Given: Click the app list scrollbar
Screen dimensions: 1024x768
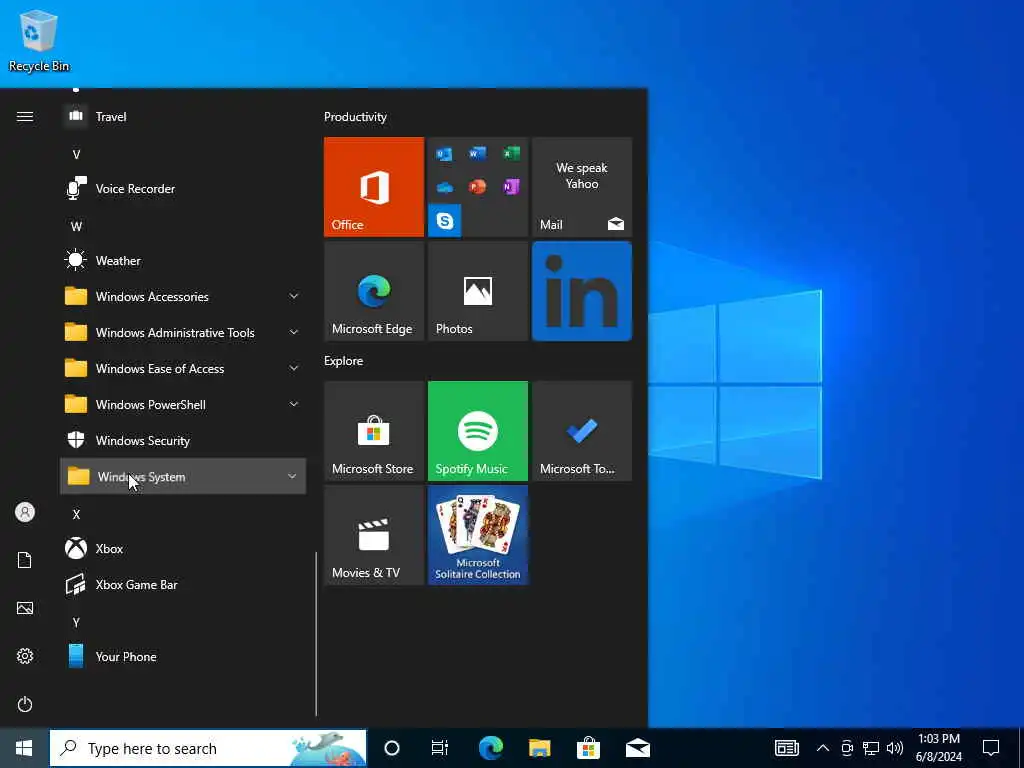Looking at the screenshot, I should [316, 633].
